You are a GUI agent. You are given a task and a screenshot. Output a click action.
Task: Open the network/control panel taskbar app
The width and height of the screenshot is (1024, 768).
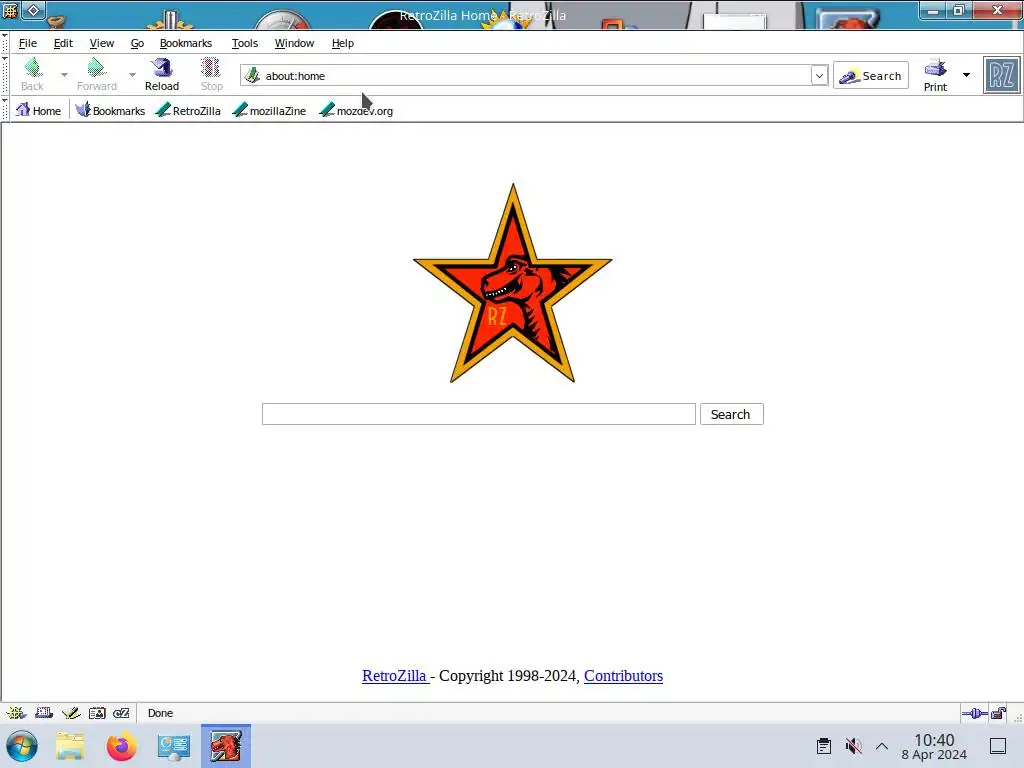point(174,746)
